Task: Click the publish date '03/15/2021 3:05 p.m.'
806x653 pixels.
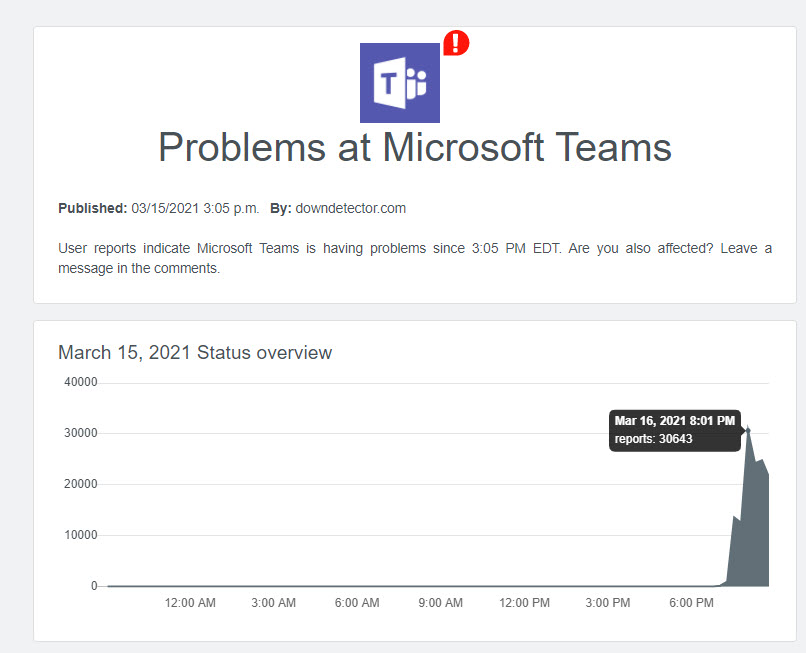Action: tap(195, 208)
